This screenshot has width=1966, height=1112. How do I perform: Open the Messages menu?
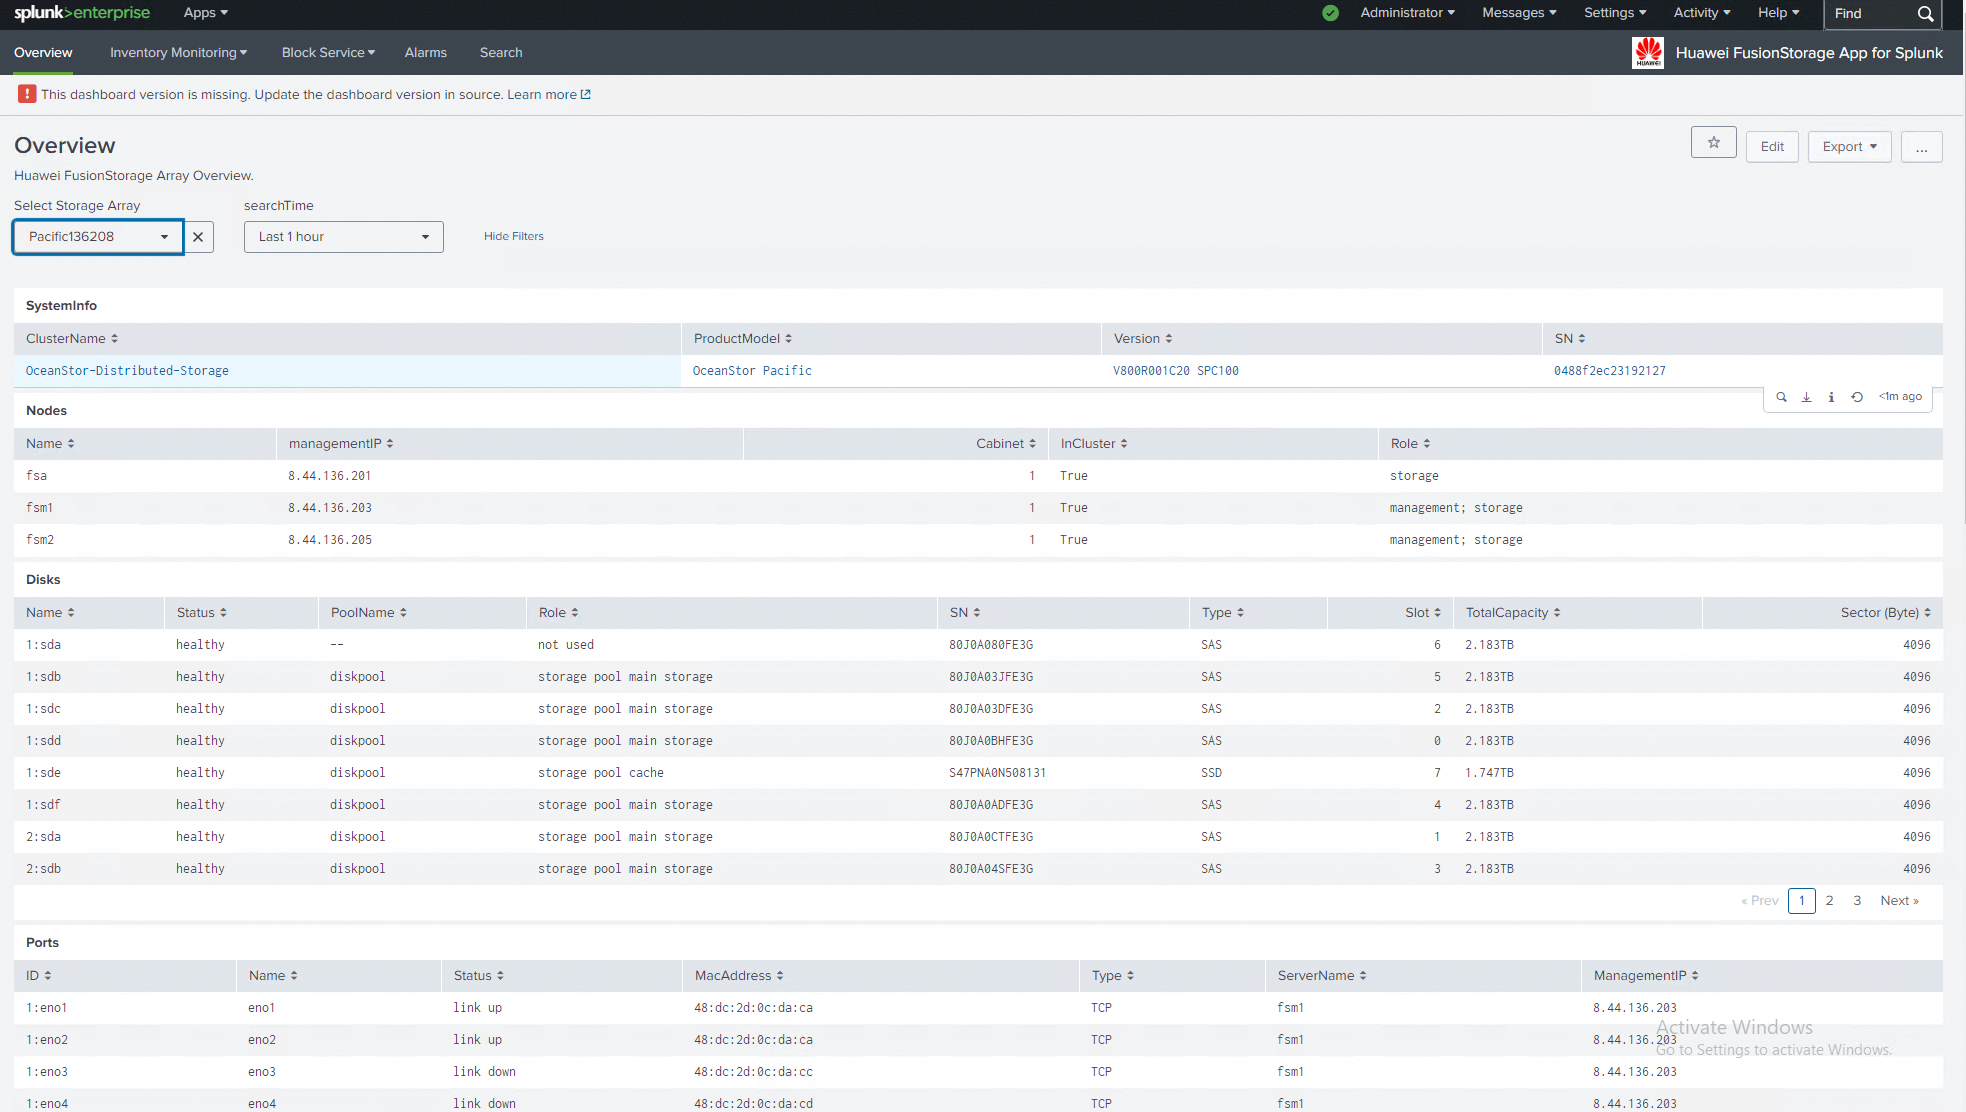[x=1519, y=13]
